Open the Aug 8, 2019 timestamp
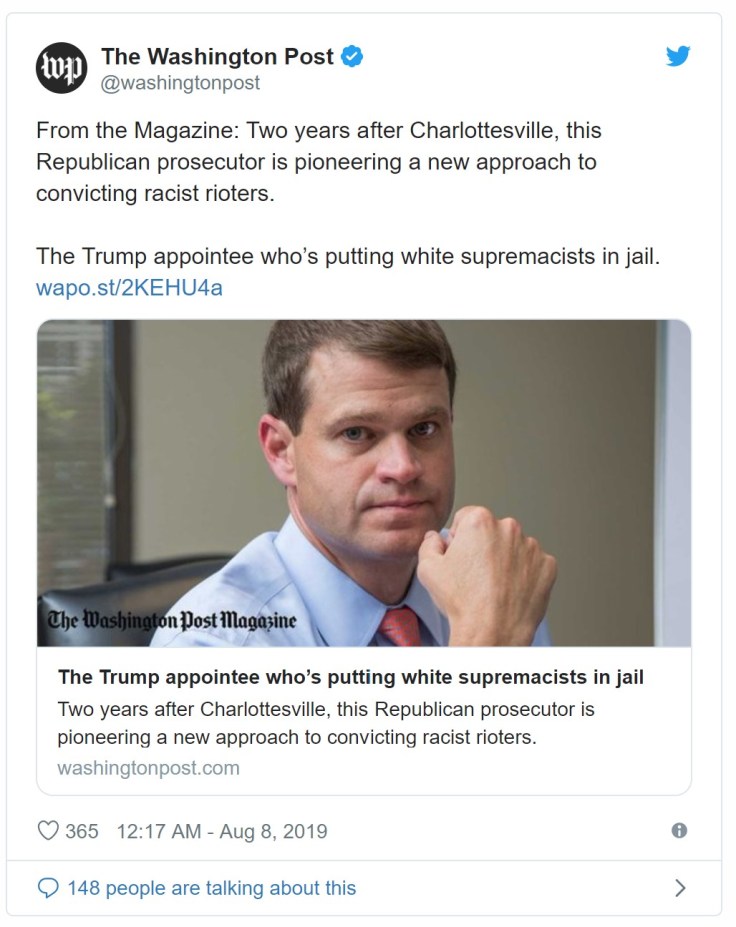 tap(222, 831)
